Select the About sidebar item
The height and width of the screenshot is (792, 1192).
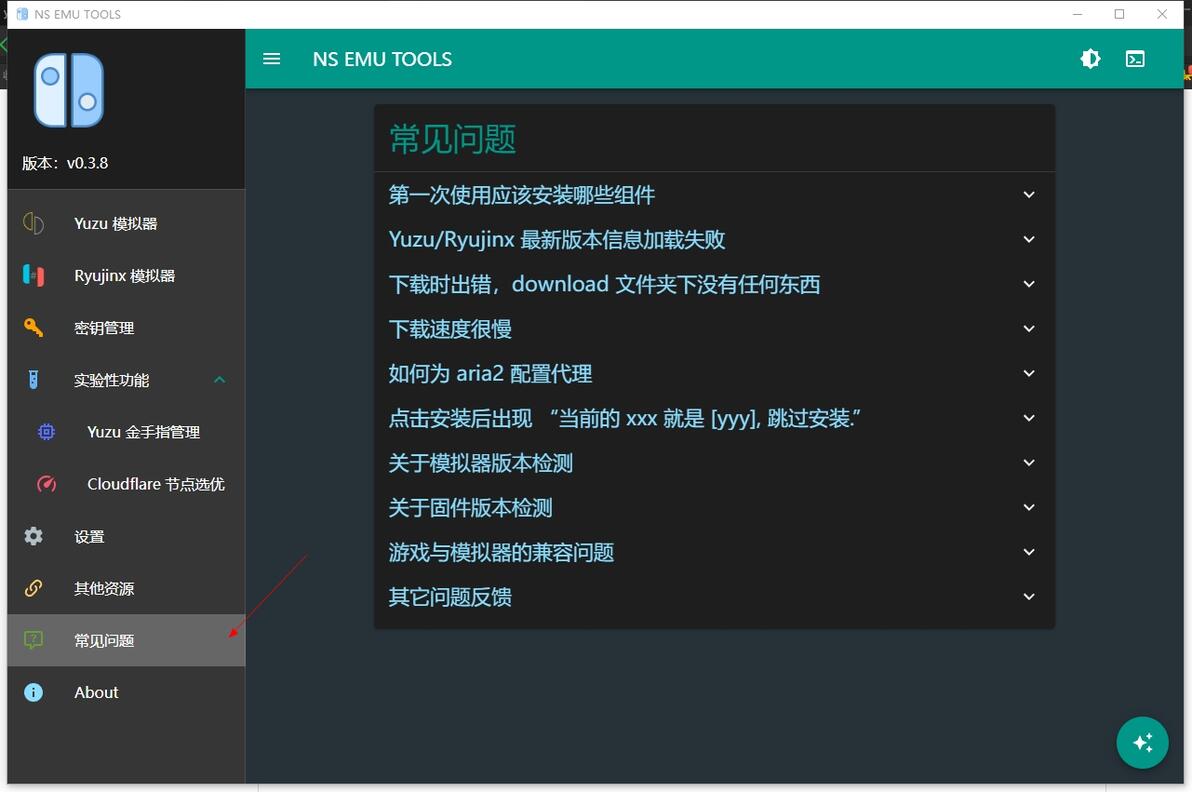tap(126, 692)
